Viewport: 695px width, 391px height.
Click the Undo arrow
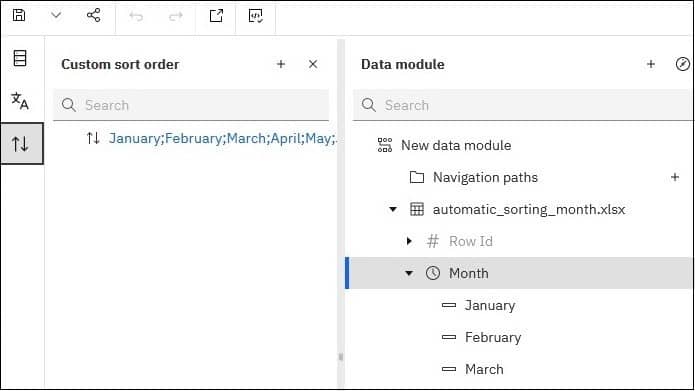click(x=136, y=16)
